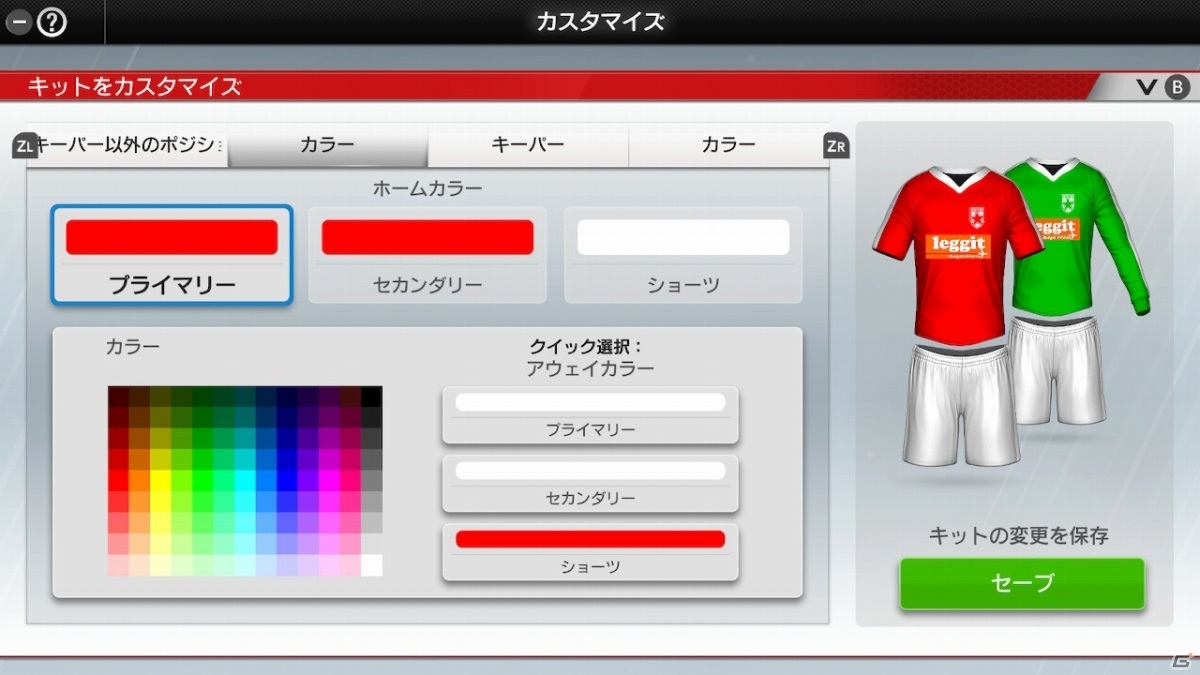
Task: Save kit changes with セーブ button
Action: pos(1021,583)
